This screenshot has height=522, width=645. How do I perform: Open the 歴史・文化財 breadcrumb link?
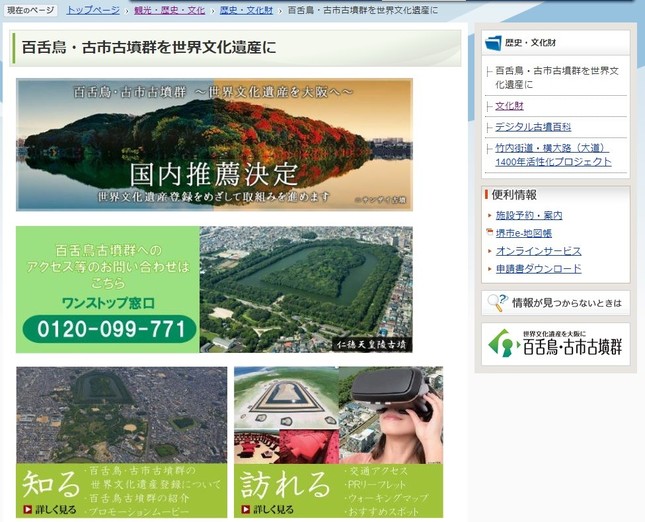[246, 10]
